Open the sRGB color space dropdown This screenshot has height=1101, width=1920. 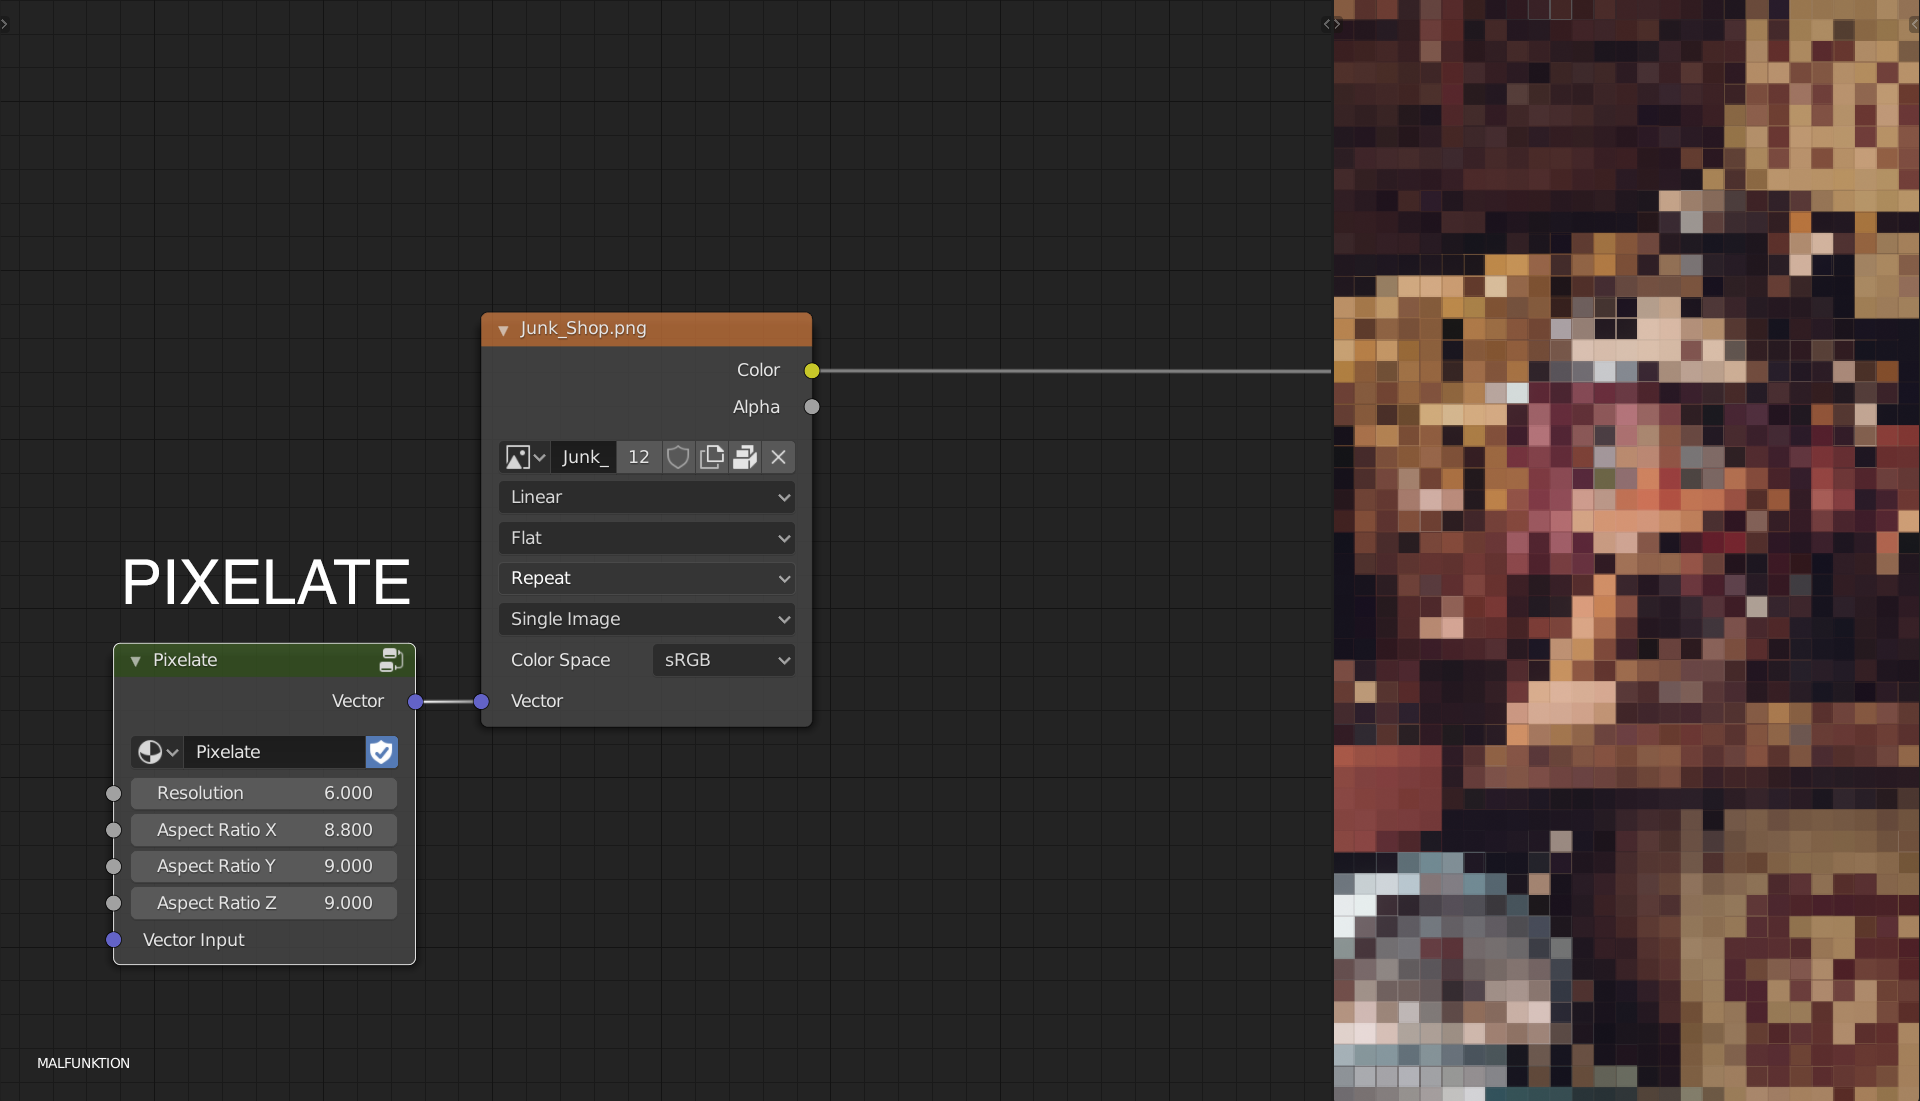tap(724, 660)
